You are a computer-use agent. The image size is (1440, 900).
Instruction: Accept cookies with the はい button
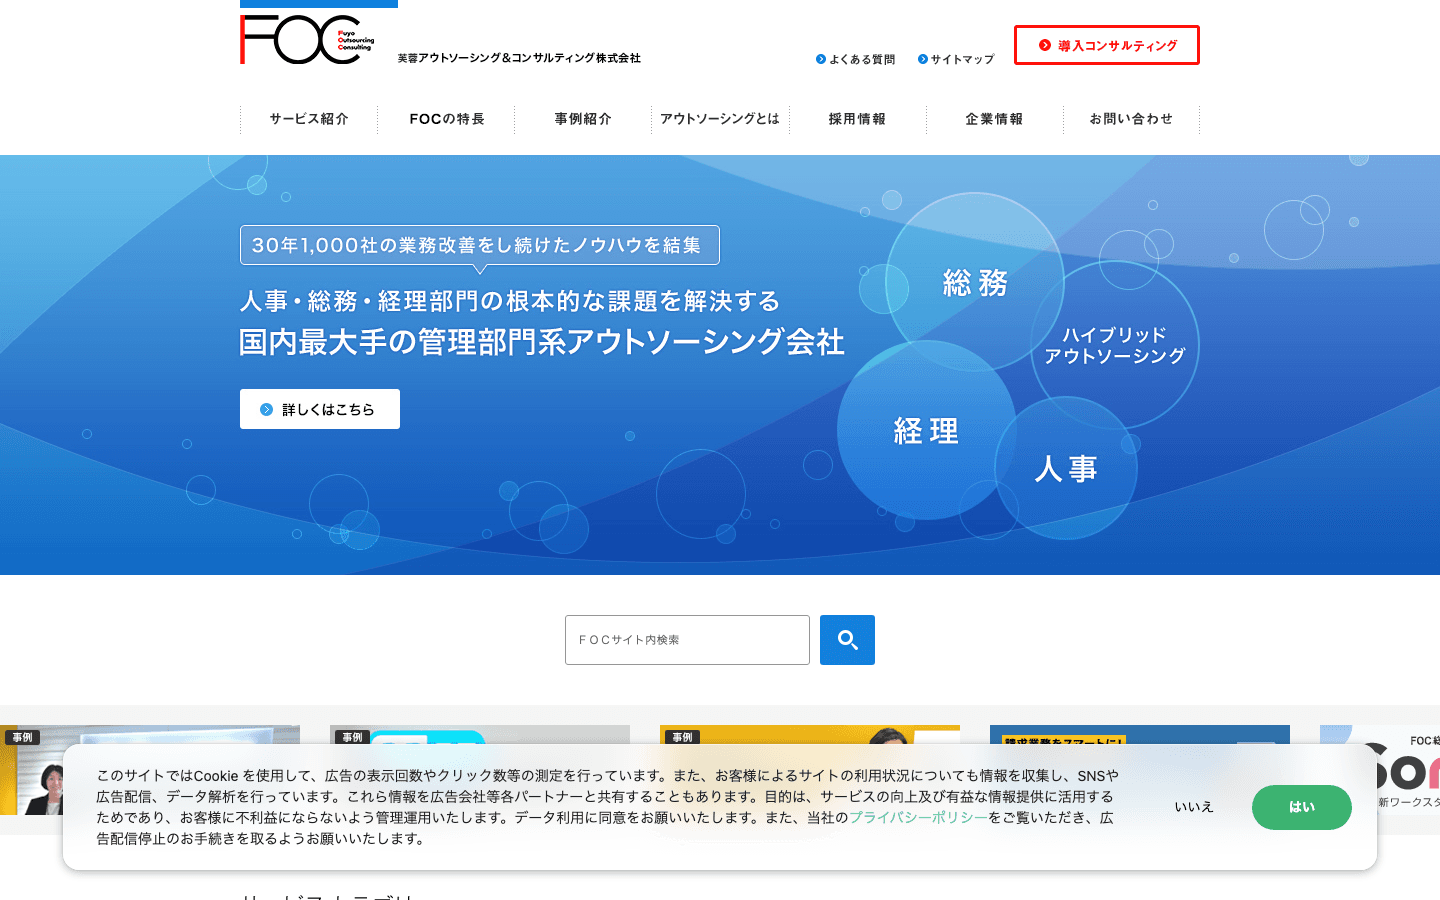click(x=1302, y=807)
